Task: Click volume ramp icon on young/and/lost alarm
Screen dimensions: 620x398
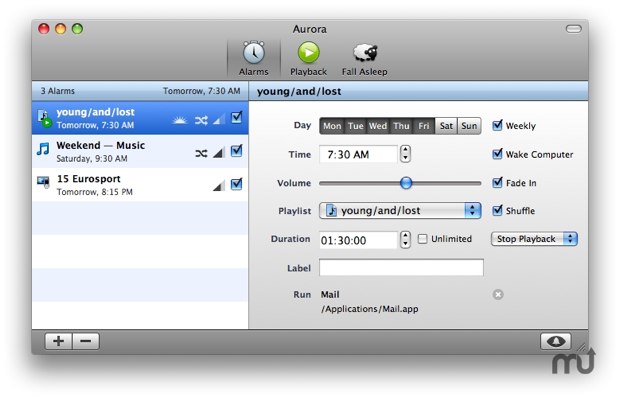Action: (219, 119)
